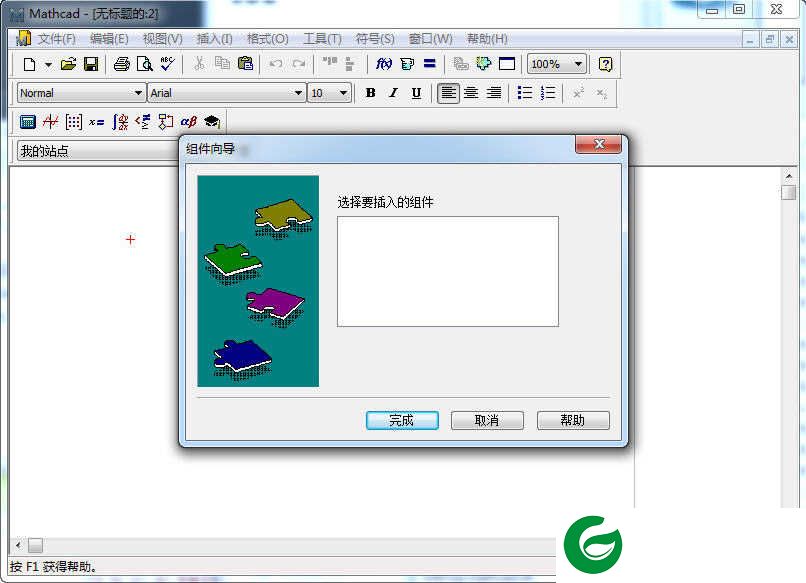Click the 我的站点 address field

pyautogui.click(x=98, y=151)
